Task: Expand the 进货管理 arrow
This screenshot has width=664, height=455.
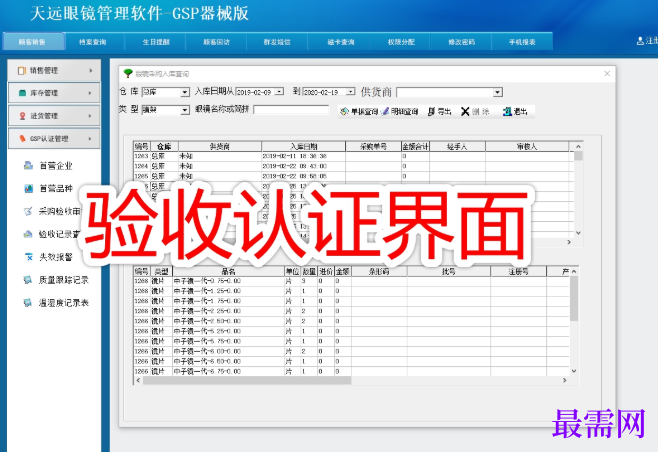Action: [91, 116]
